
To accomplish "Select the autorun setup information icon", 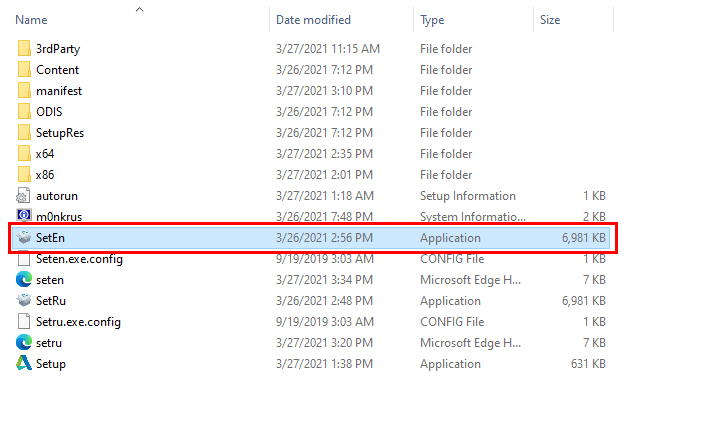I will point(25,196).
